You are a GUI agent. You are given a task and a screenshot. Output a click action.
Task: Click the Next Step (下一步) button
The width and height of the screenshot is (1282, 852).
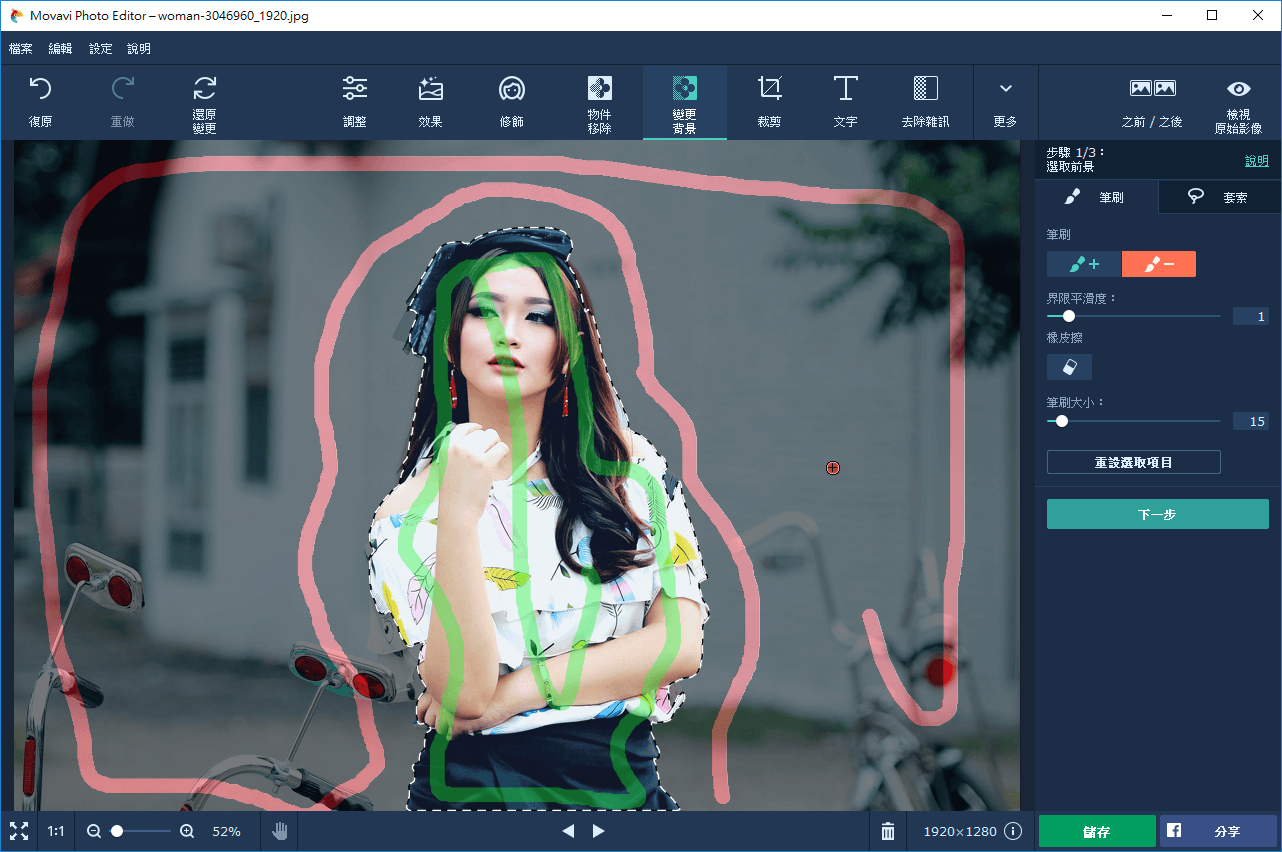pyautogui.click(x=1157, y=514)
